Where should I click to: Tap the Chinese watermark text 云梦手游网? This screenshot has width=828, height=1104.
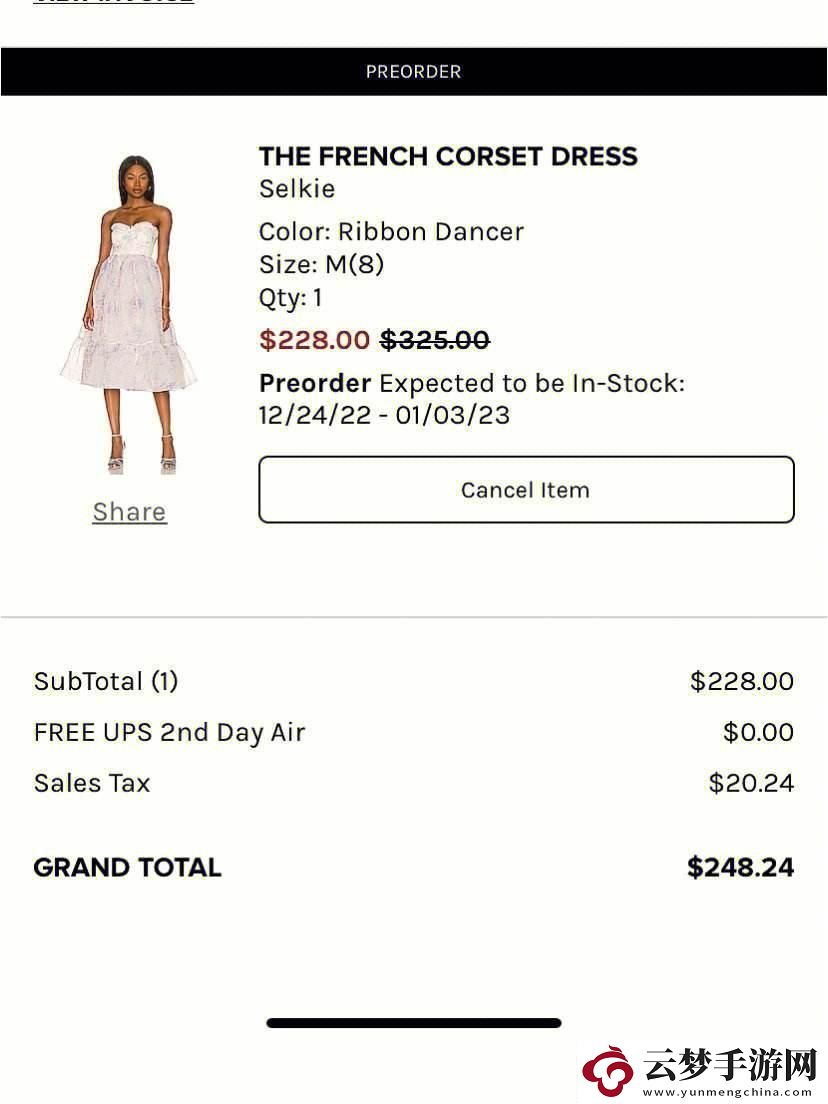[730, 1065]
